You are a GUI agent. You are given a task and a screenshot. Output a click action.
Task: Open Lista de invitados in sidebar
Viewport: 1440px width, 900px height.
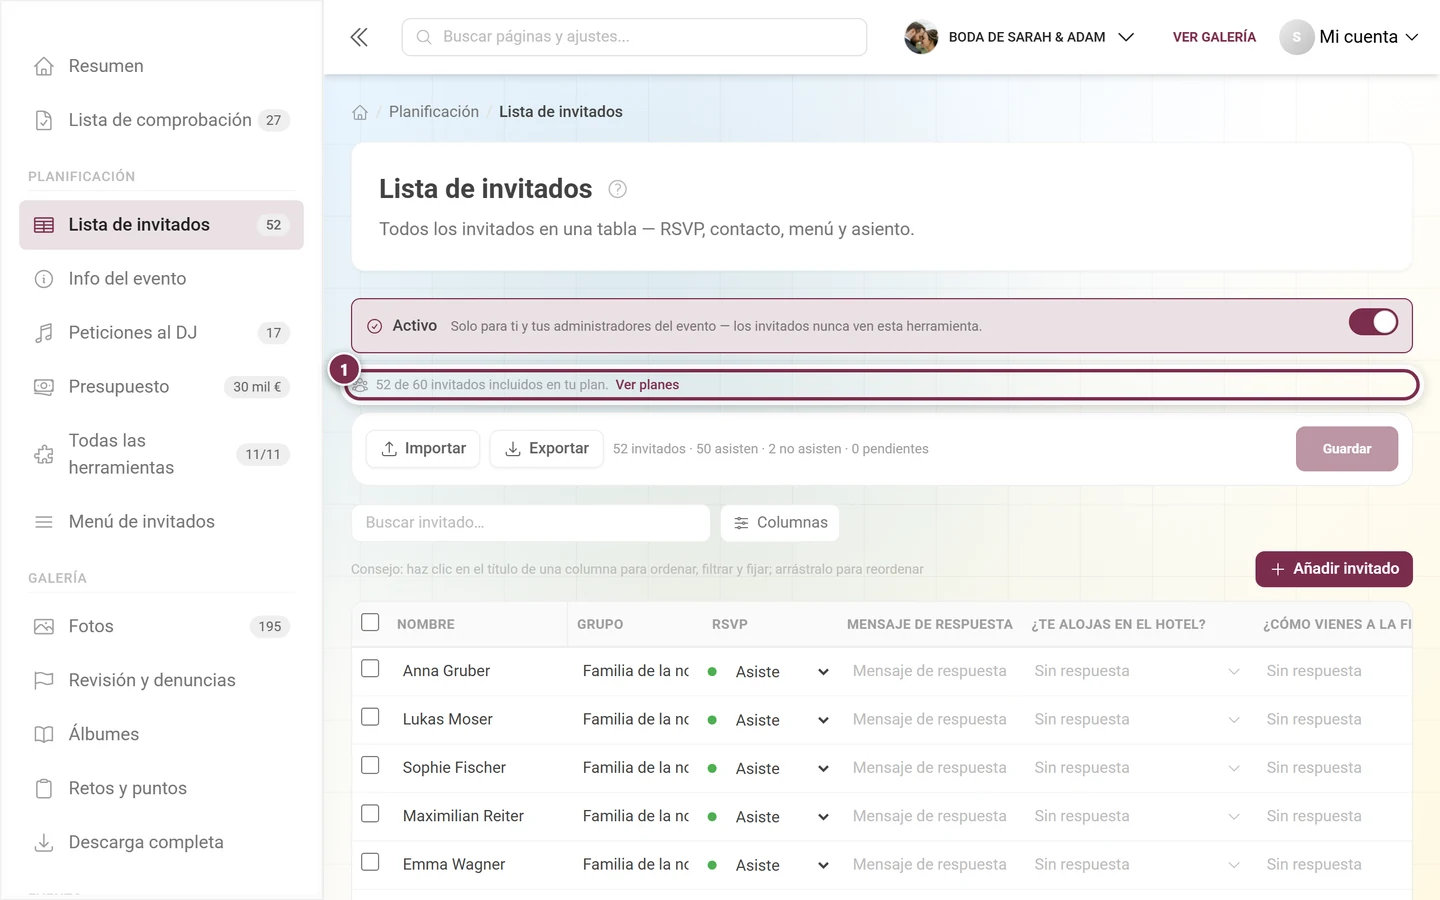point(161,225)
